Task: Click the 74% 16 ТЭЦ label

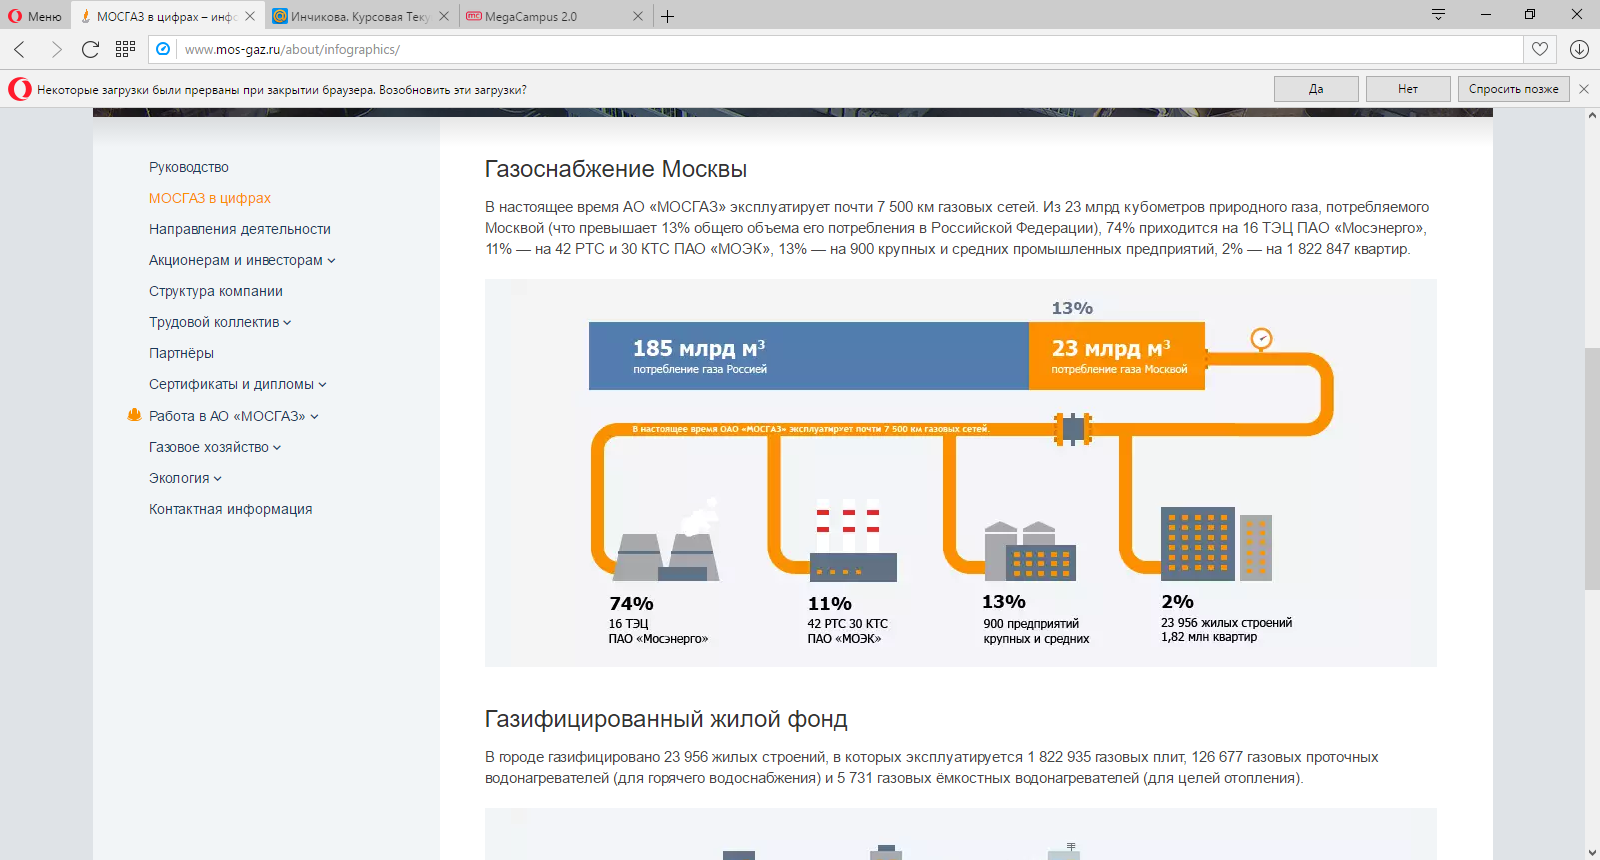Action: pyautogui.click(x=658, y=620)
